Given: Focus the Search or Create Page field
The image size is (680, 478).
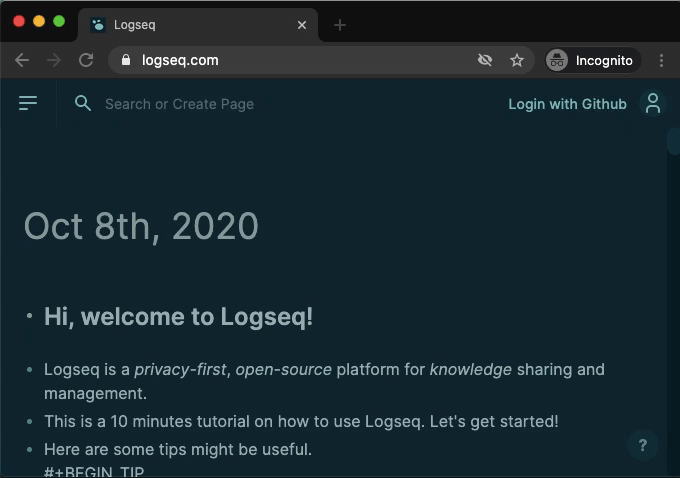Looking at the screenshot, I should [180, 104].
